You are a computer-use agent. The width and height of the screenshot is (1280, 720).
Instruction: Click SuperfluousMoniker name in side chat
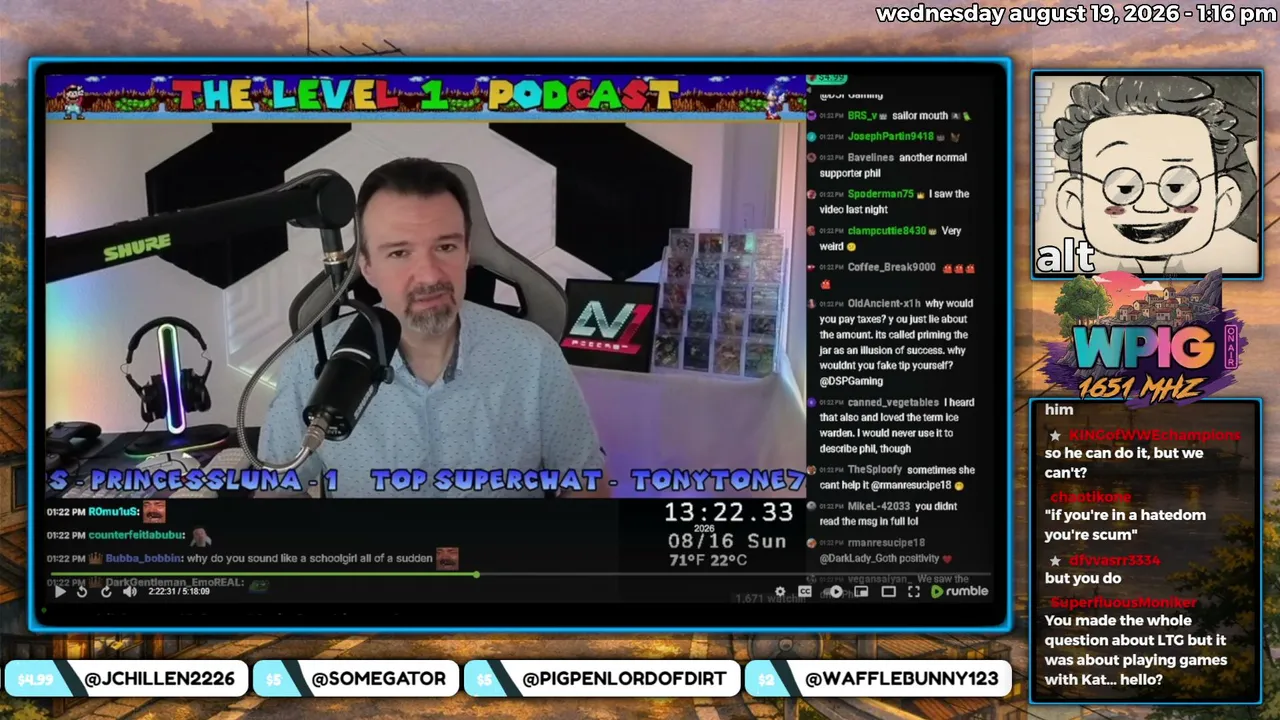(x=1123, y=602)
